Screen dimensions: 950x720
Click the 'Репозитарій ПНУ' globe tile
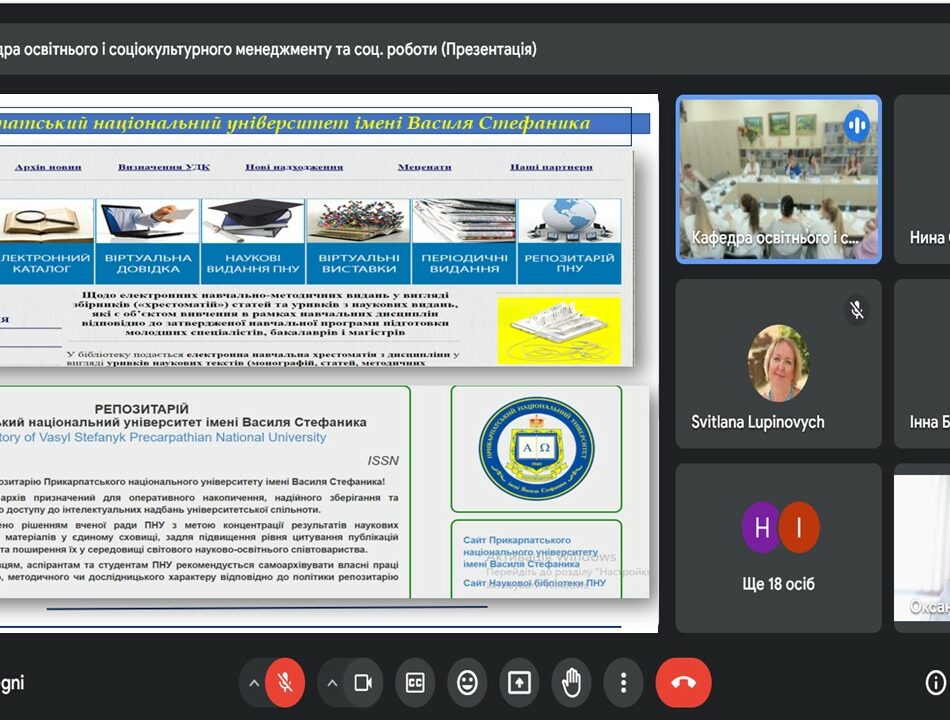[x=569, y=241]
